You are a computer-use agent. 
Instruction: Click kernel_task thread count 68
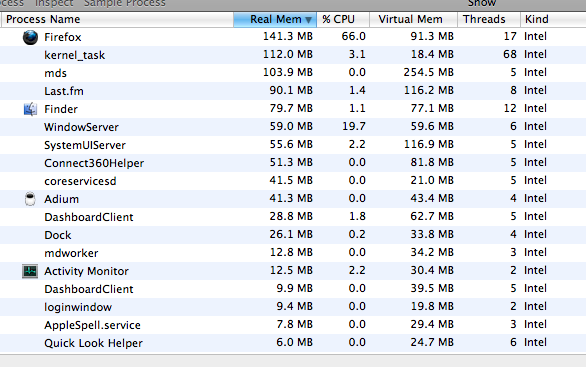click(x=510, y=54)
